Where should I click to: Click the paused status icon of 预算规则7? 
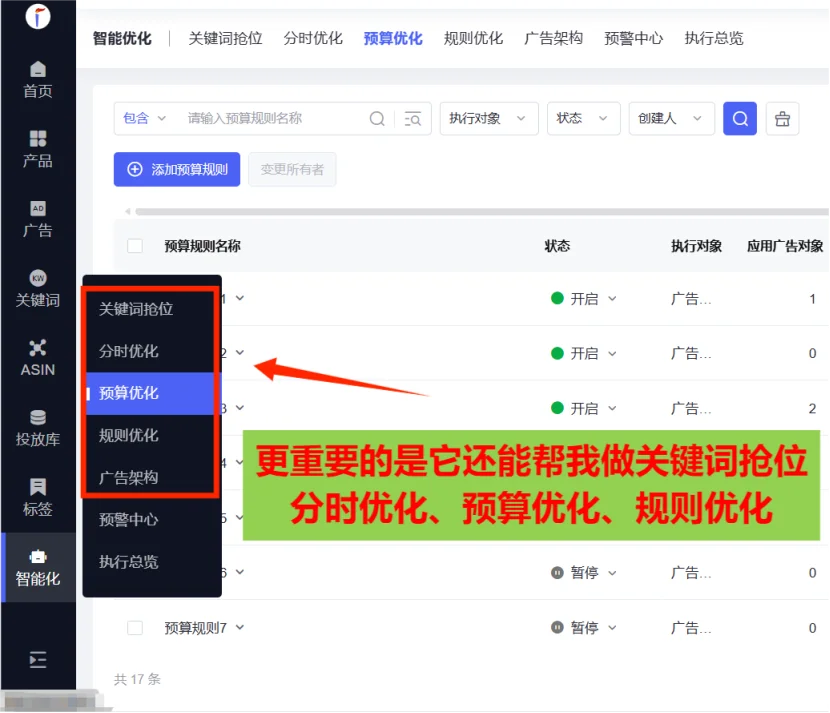tap(557, 627)
